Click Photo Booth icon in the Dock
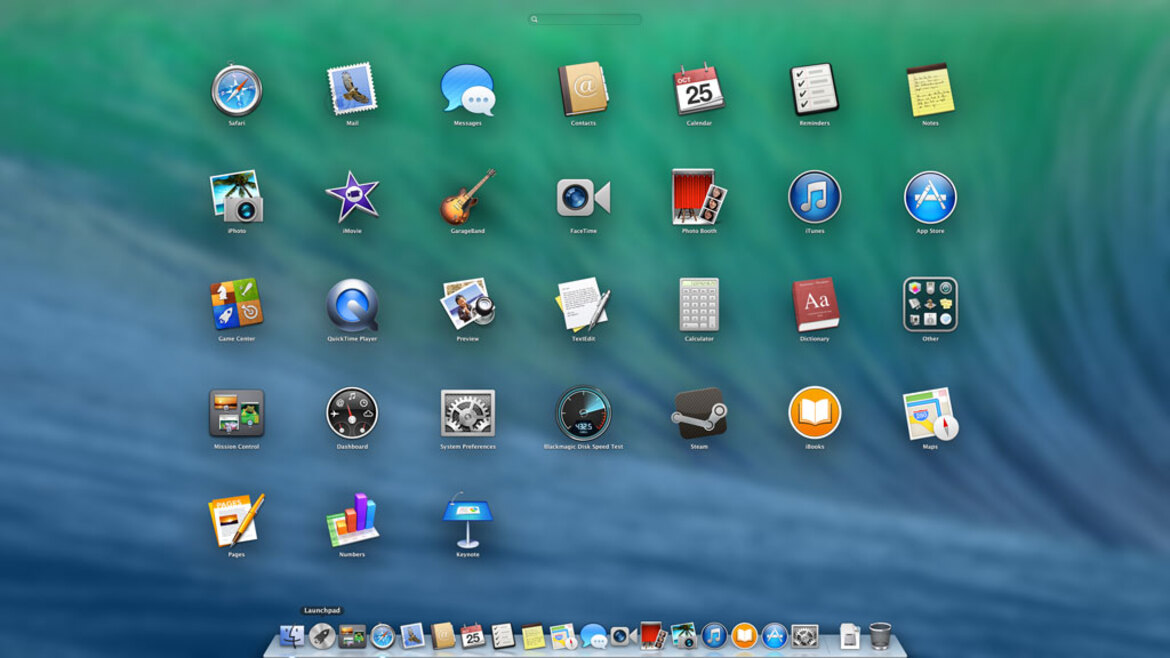 (x=653, y=636)
